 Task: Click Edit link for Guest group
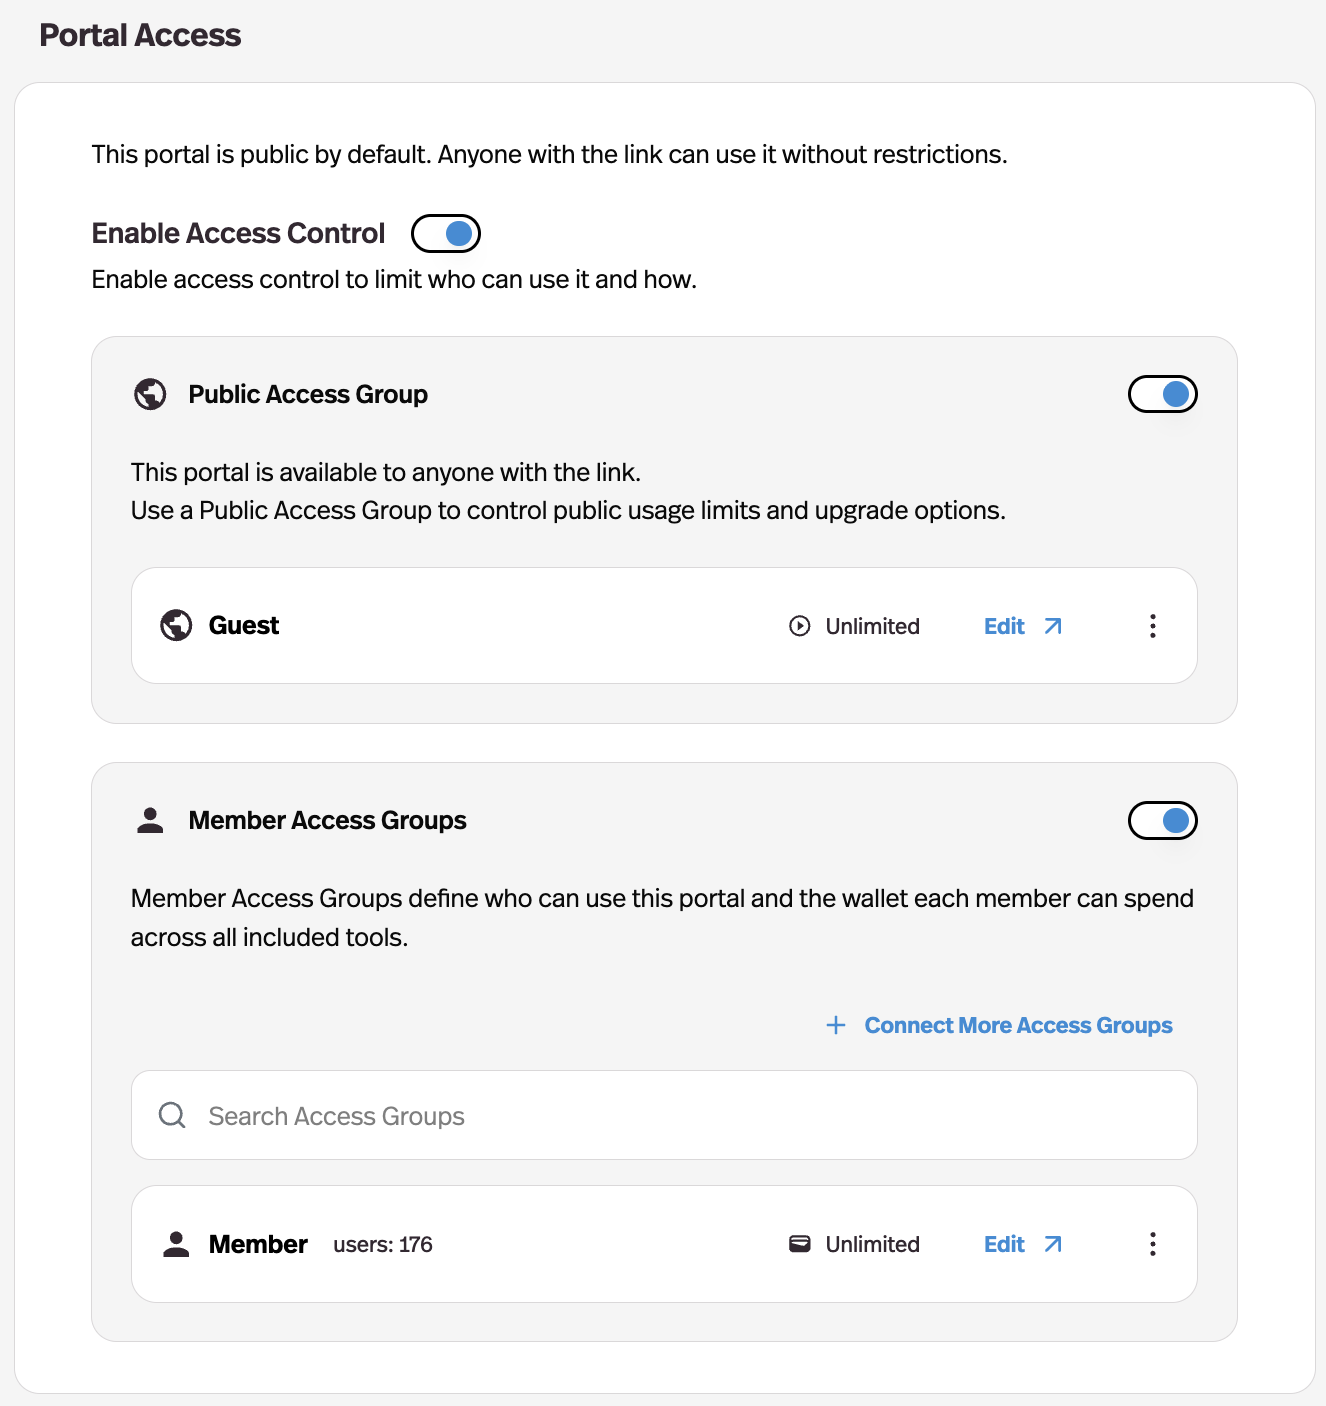point(1004,626)
